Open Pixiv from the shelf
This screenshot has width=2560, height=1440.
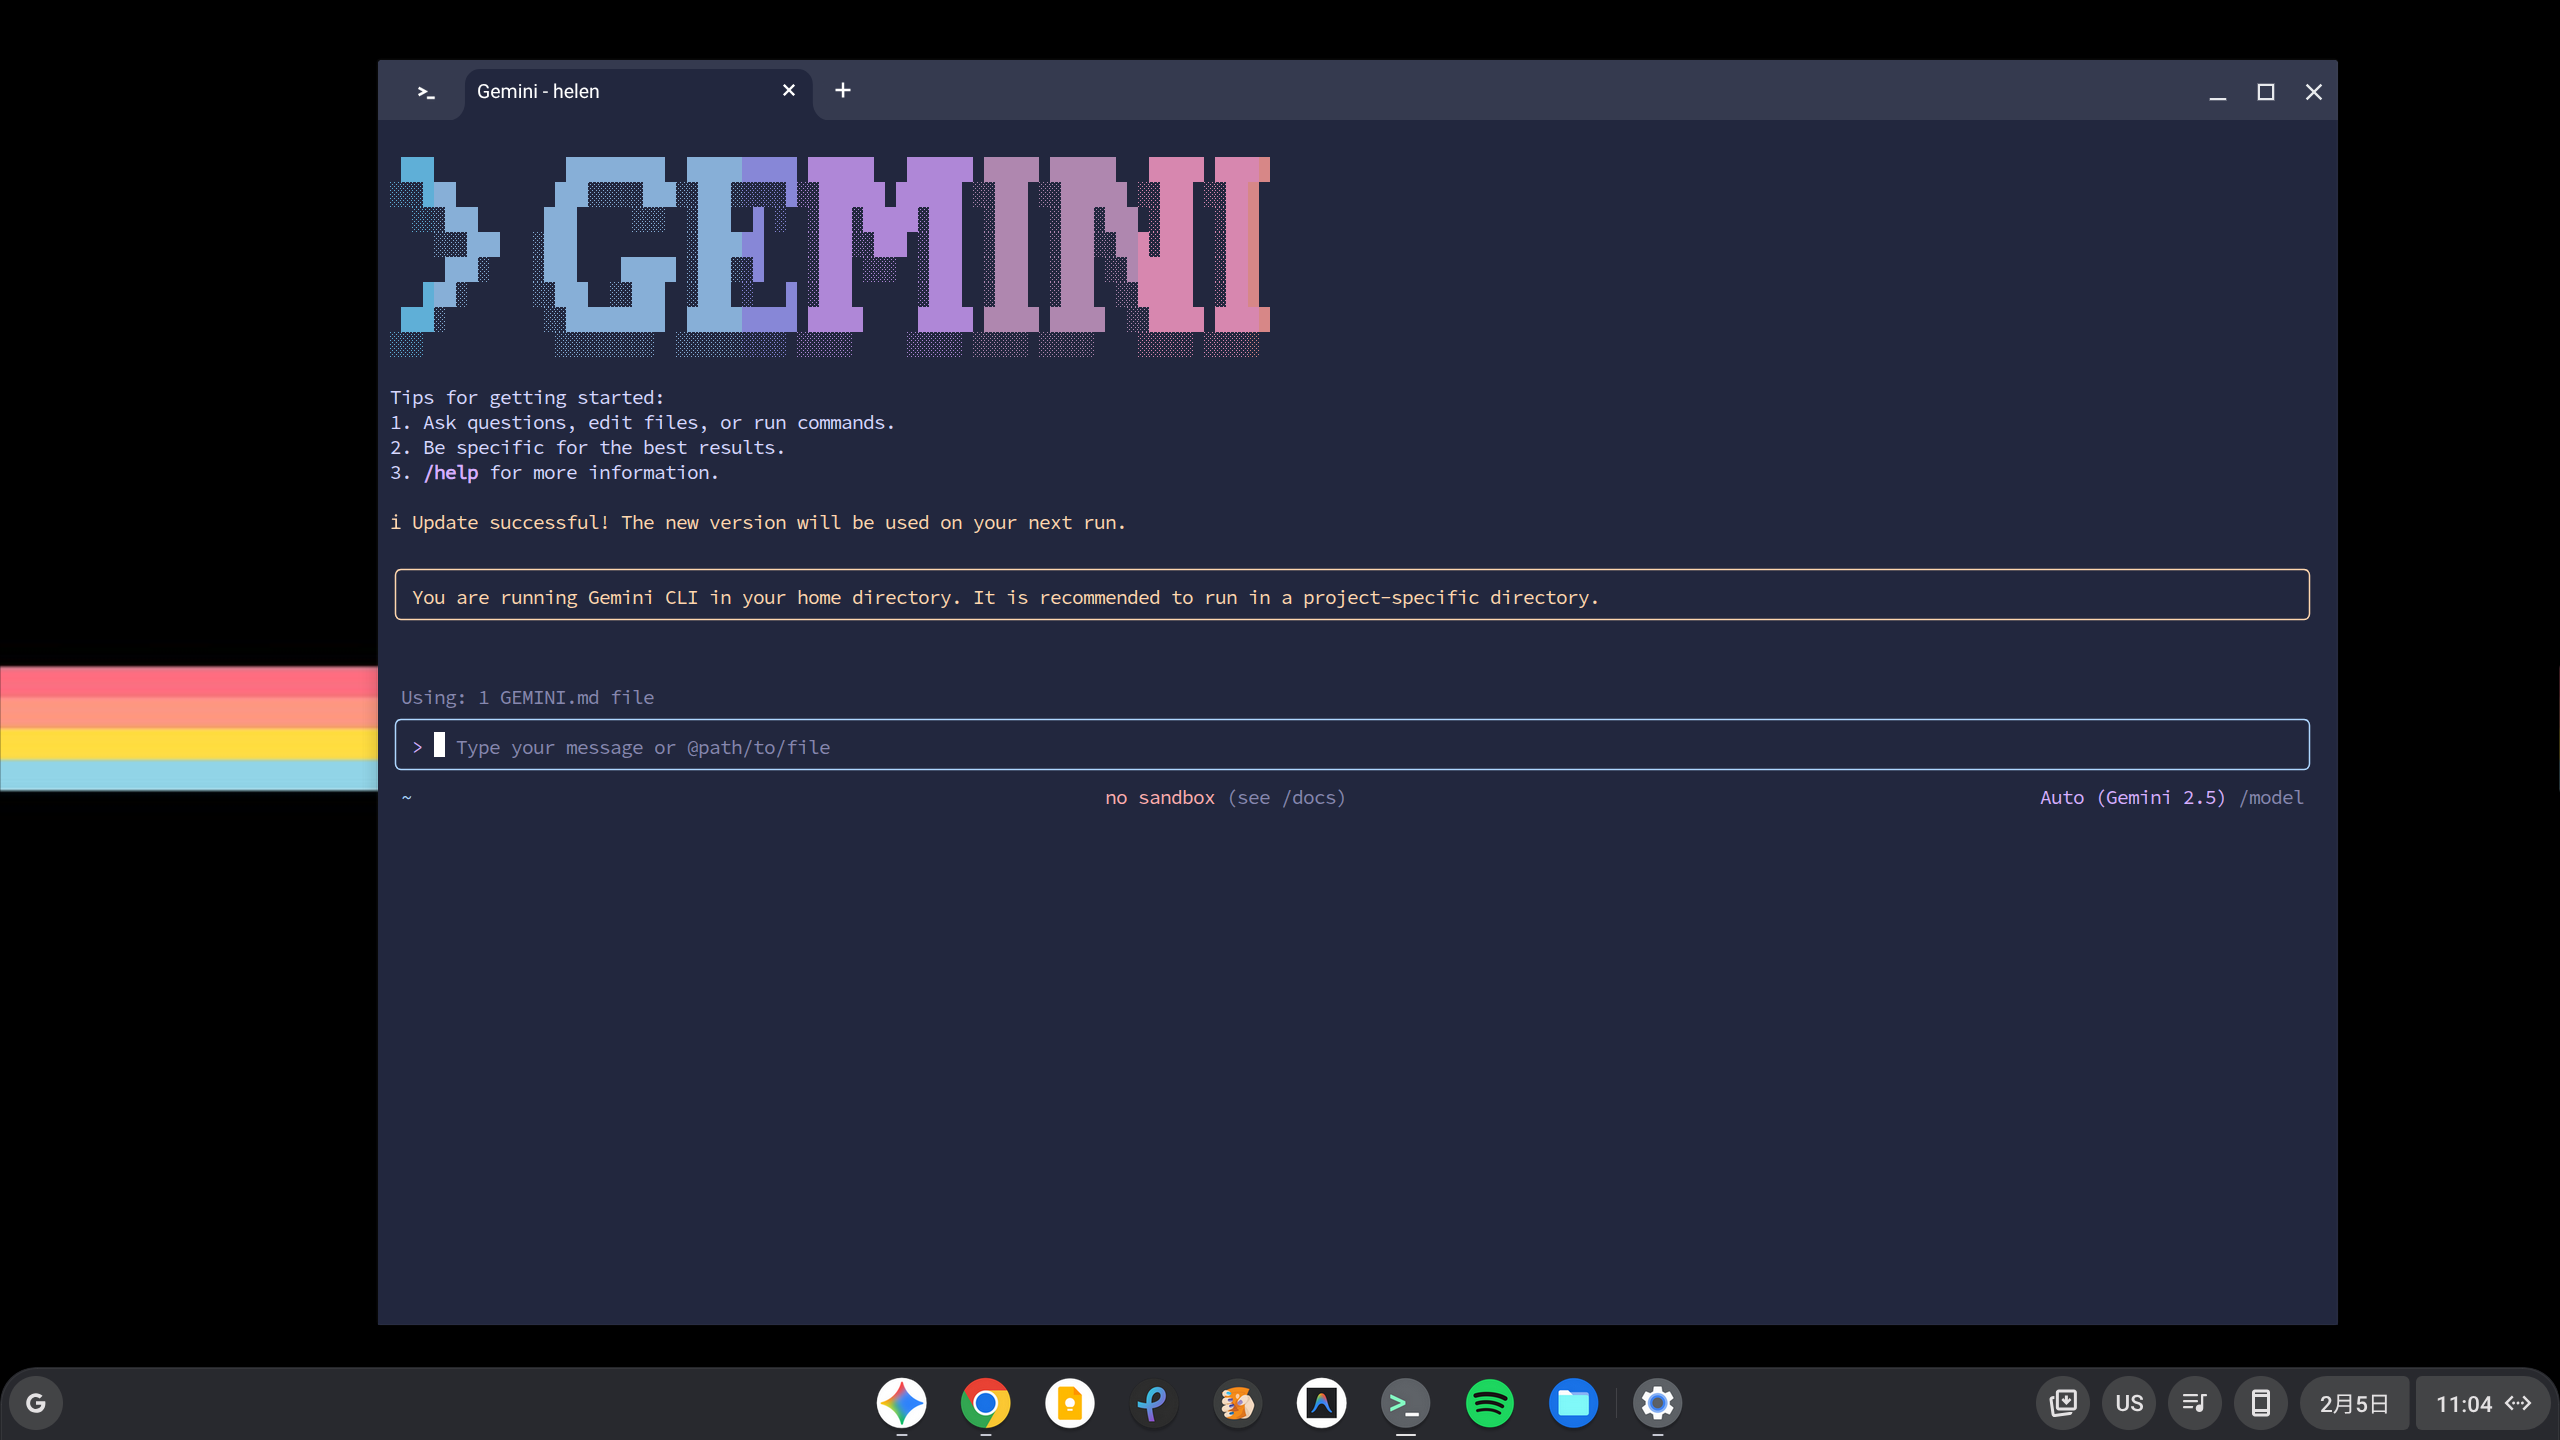coord(1152,1402)
